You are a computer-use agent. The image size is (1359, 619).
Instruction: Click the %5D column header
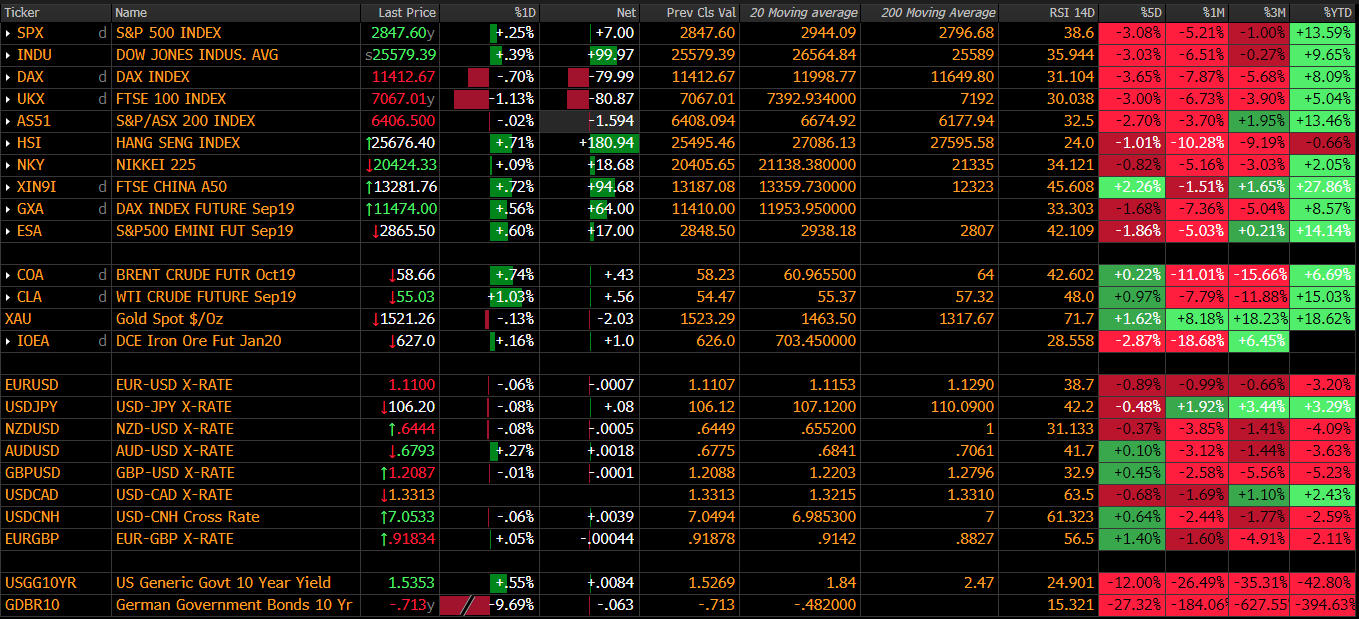click(1132, 12)
